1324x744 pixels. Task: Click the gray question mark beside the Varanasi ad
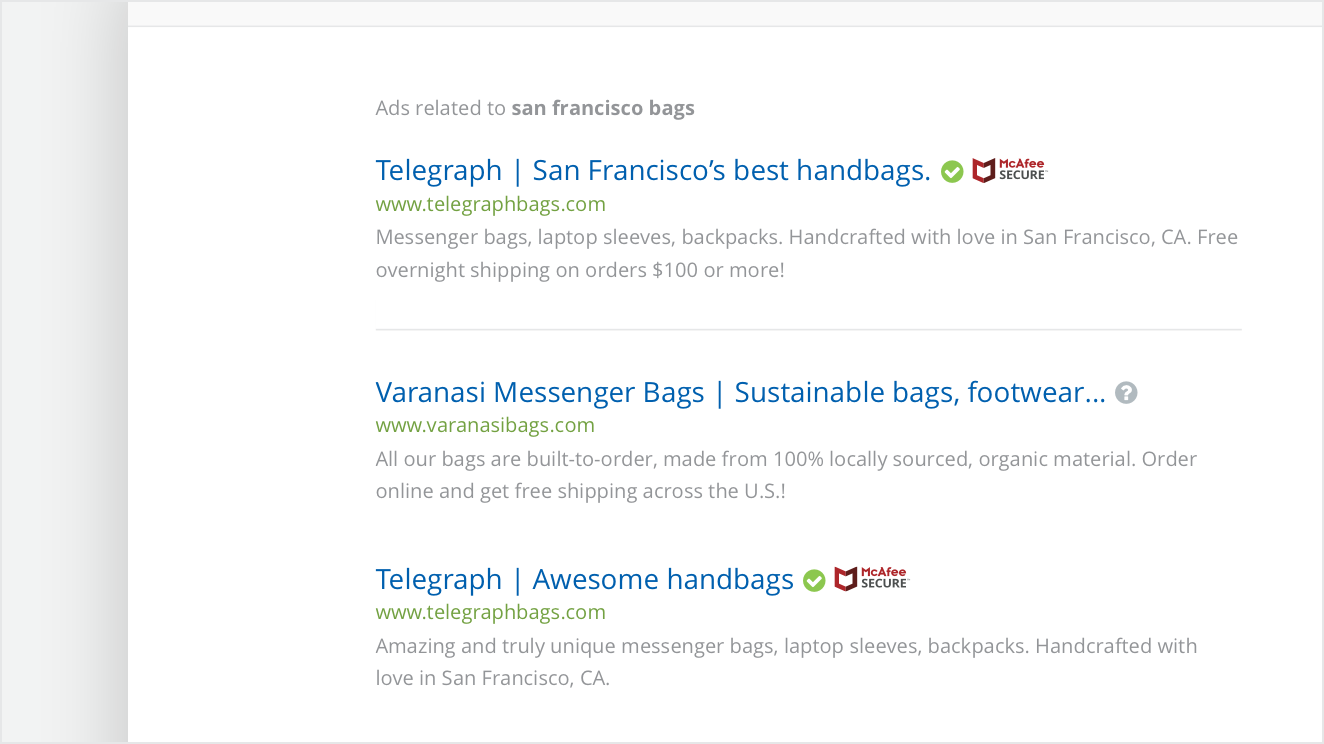point(1126,393)
